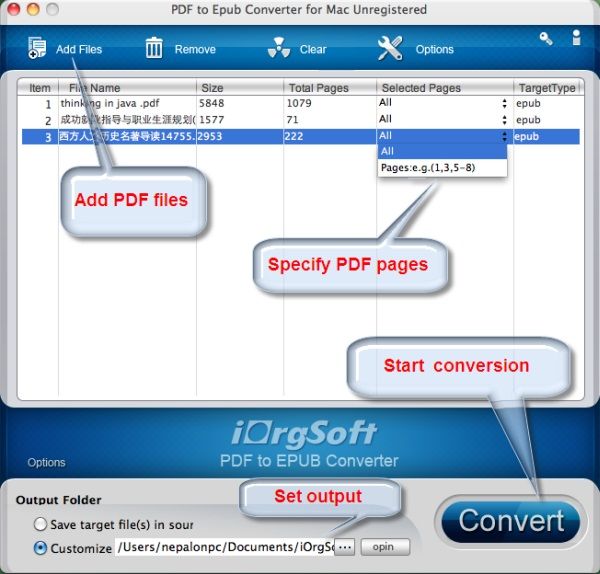Click the 2953 size cell

click(210, 136)
